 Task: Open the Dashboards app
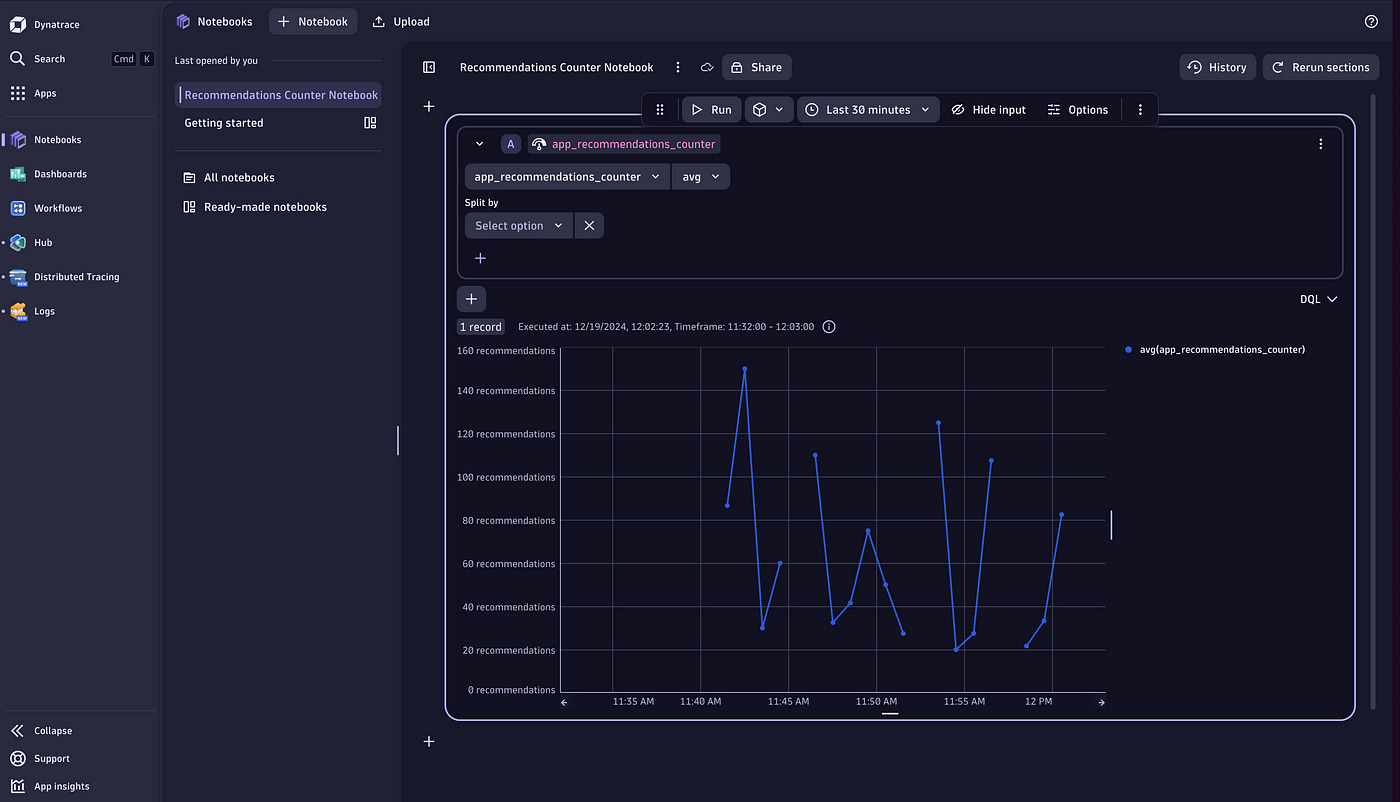point(60,174)
